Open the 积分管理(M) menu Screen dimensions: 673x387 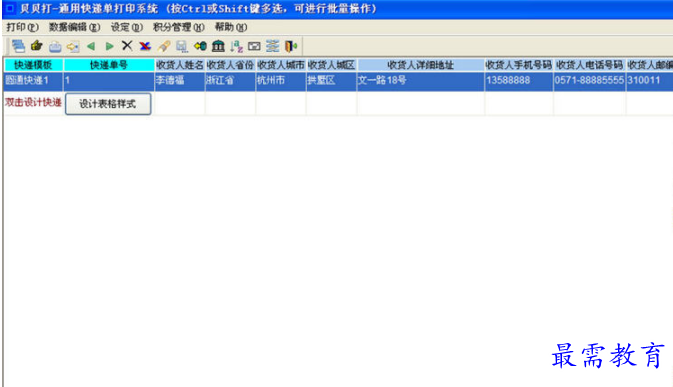179,27
